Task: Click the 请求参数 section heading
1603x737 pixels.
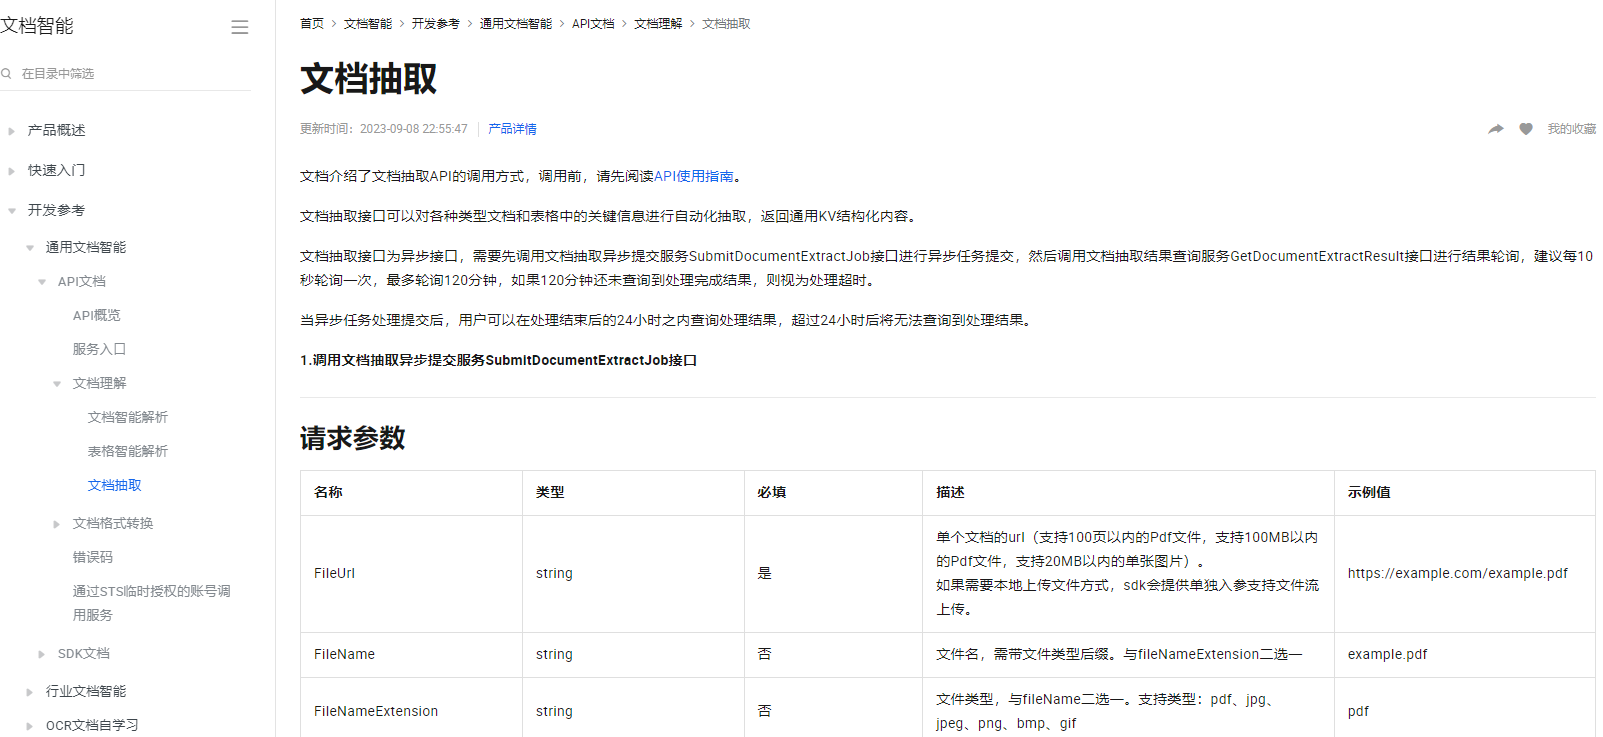Action: click(x=353, y=438)
